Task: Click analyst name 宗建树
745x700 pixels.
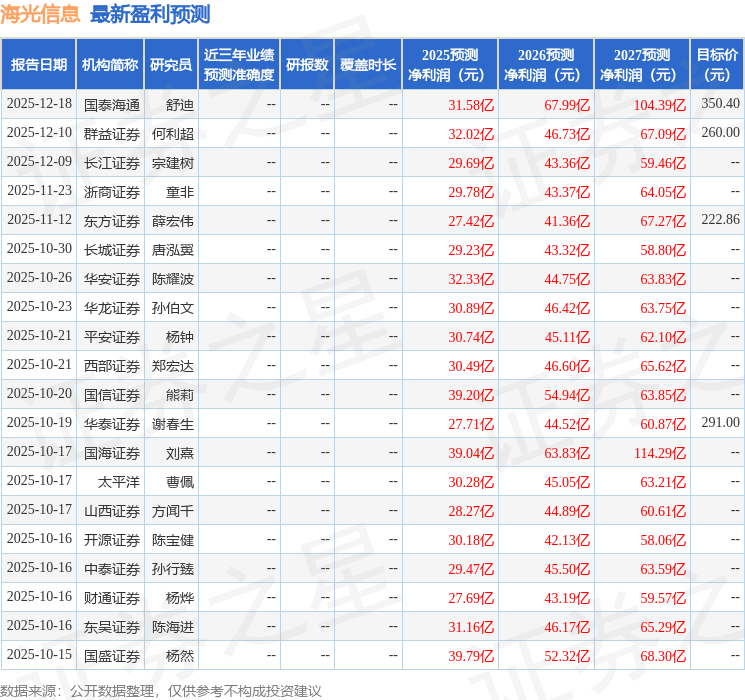Action: [x=172, y=163]
